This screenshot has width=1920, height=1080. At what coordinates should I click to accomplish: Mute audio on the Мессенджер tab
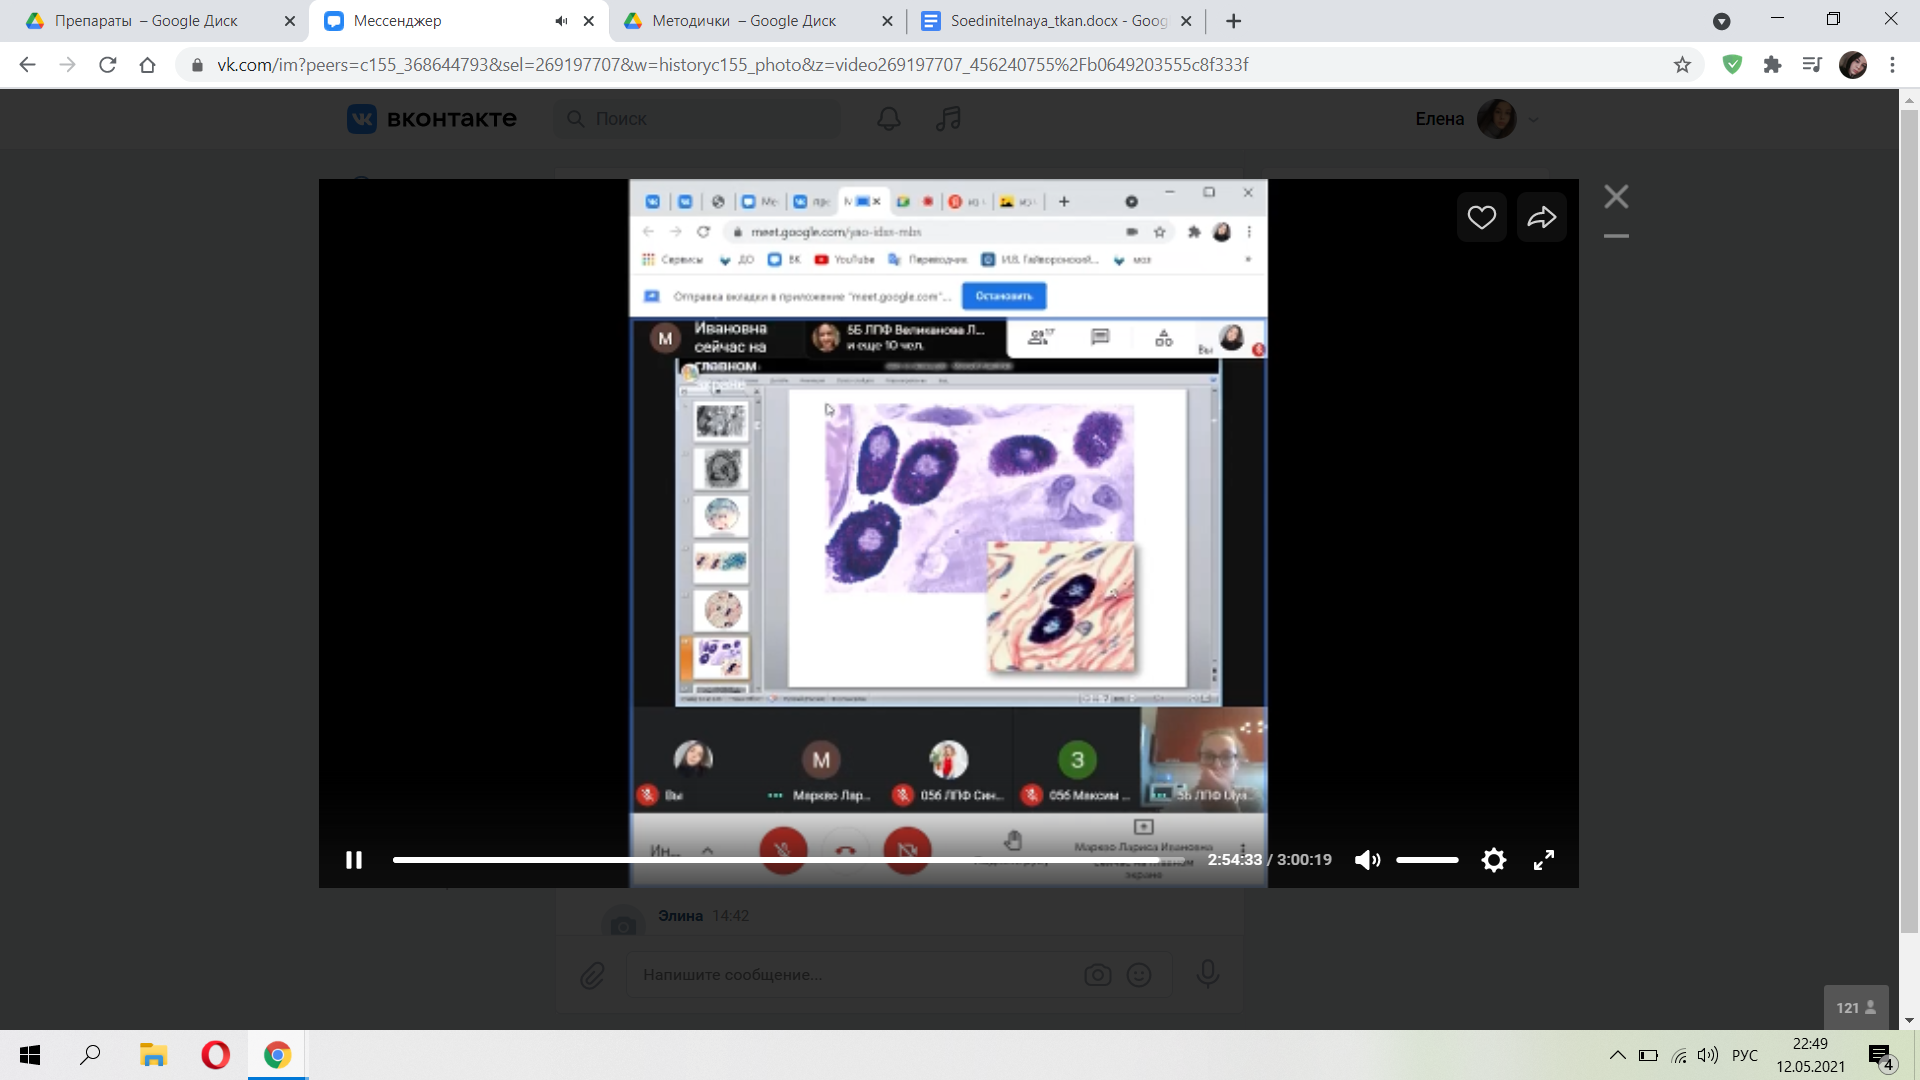561,21
